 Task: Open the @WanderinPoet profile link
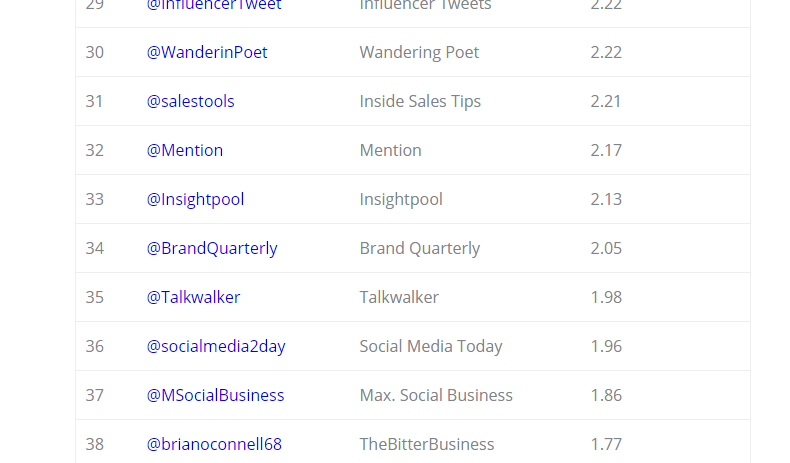coord(207,52)
